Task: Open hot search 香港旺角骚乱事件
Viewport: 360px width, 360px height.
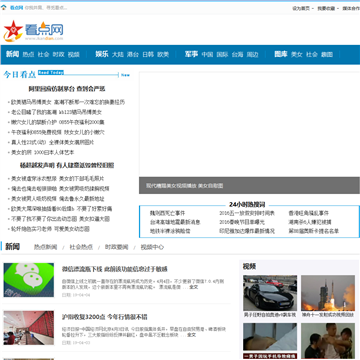Action: click(x=309, y=213)
